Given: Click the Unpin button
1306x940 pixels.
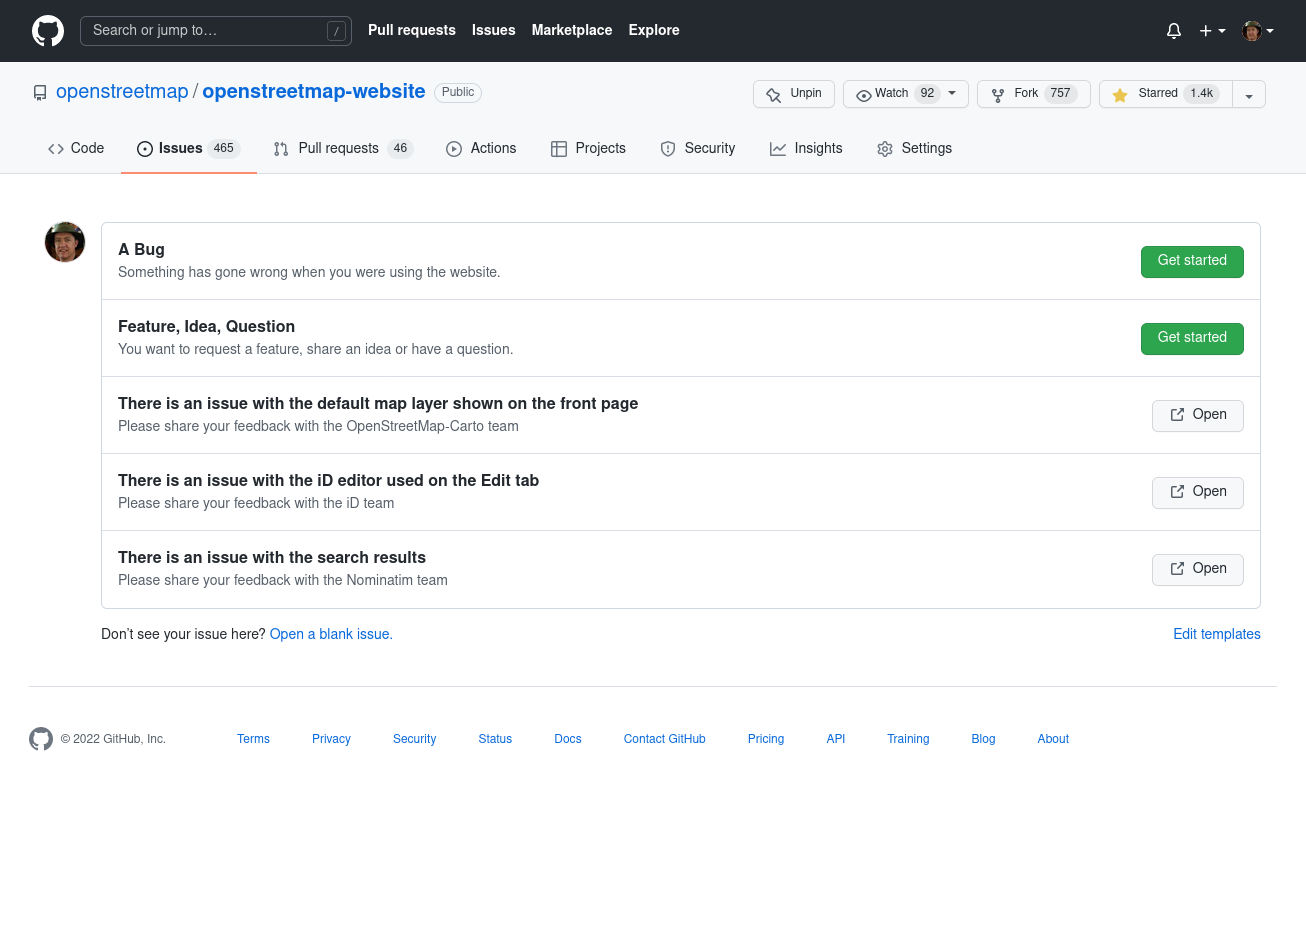Looking at the screenshot, I should pyautogui.click(x=794, y=94).
